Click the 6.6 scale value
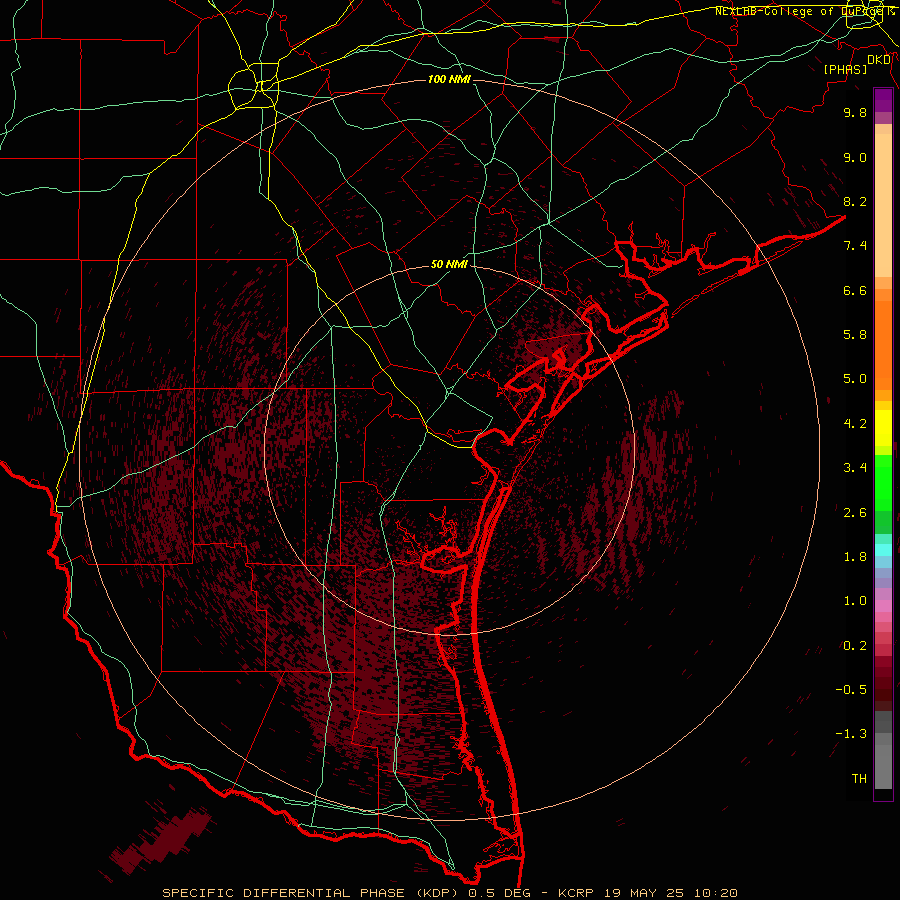 (x=855, y=290)
